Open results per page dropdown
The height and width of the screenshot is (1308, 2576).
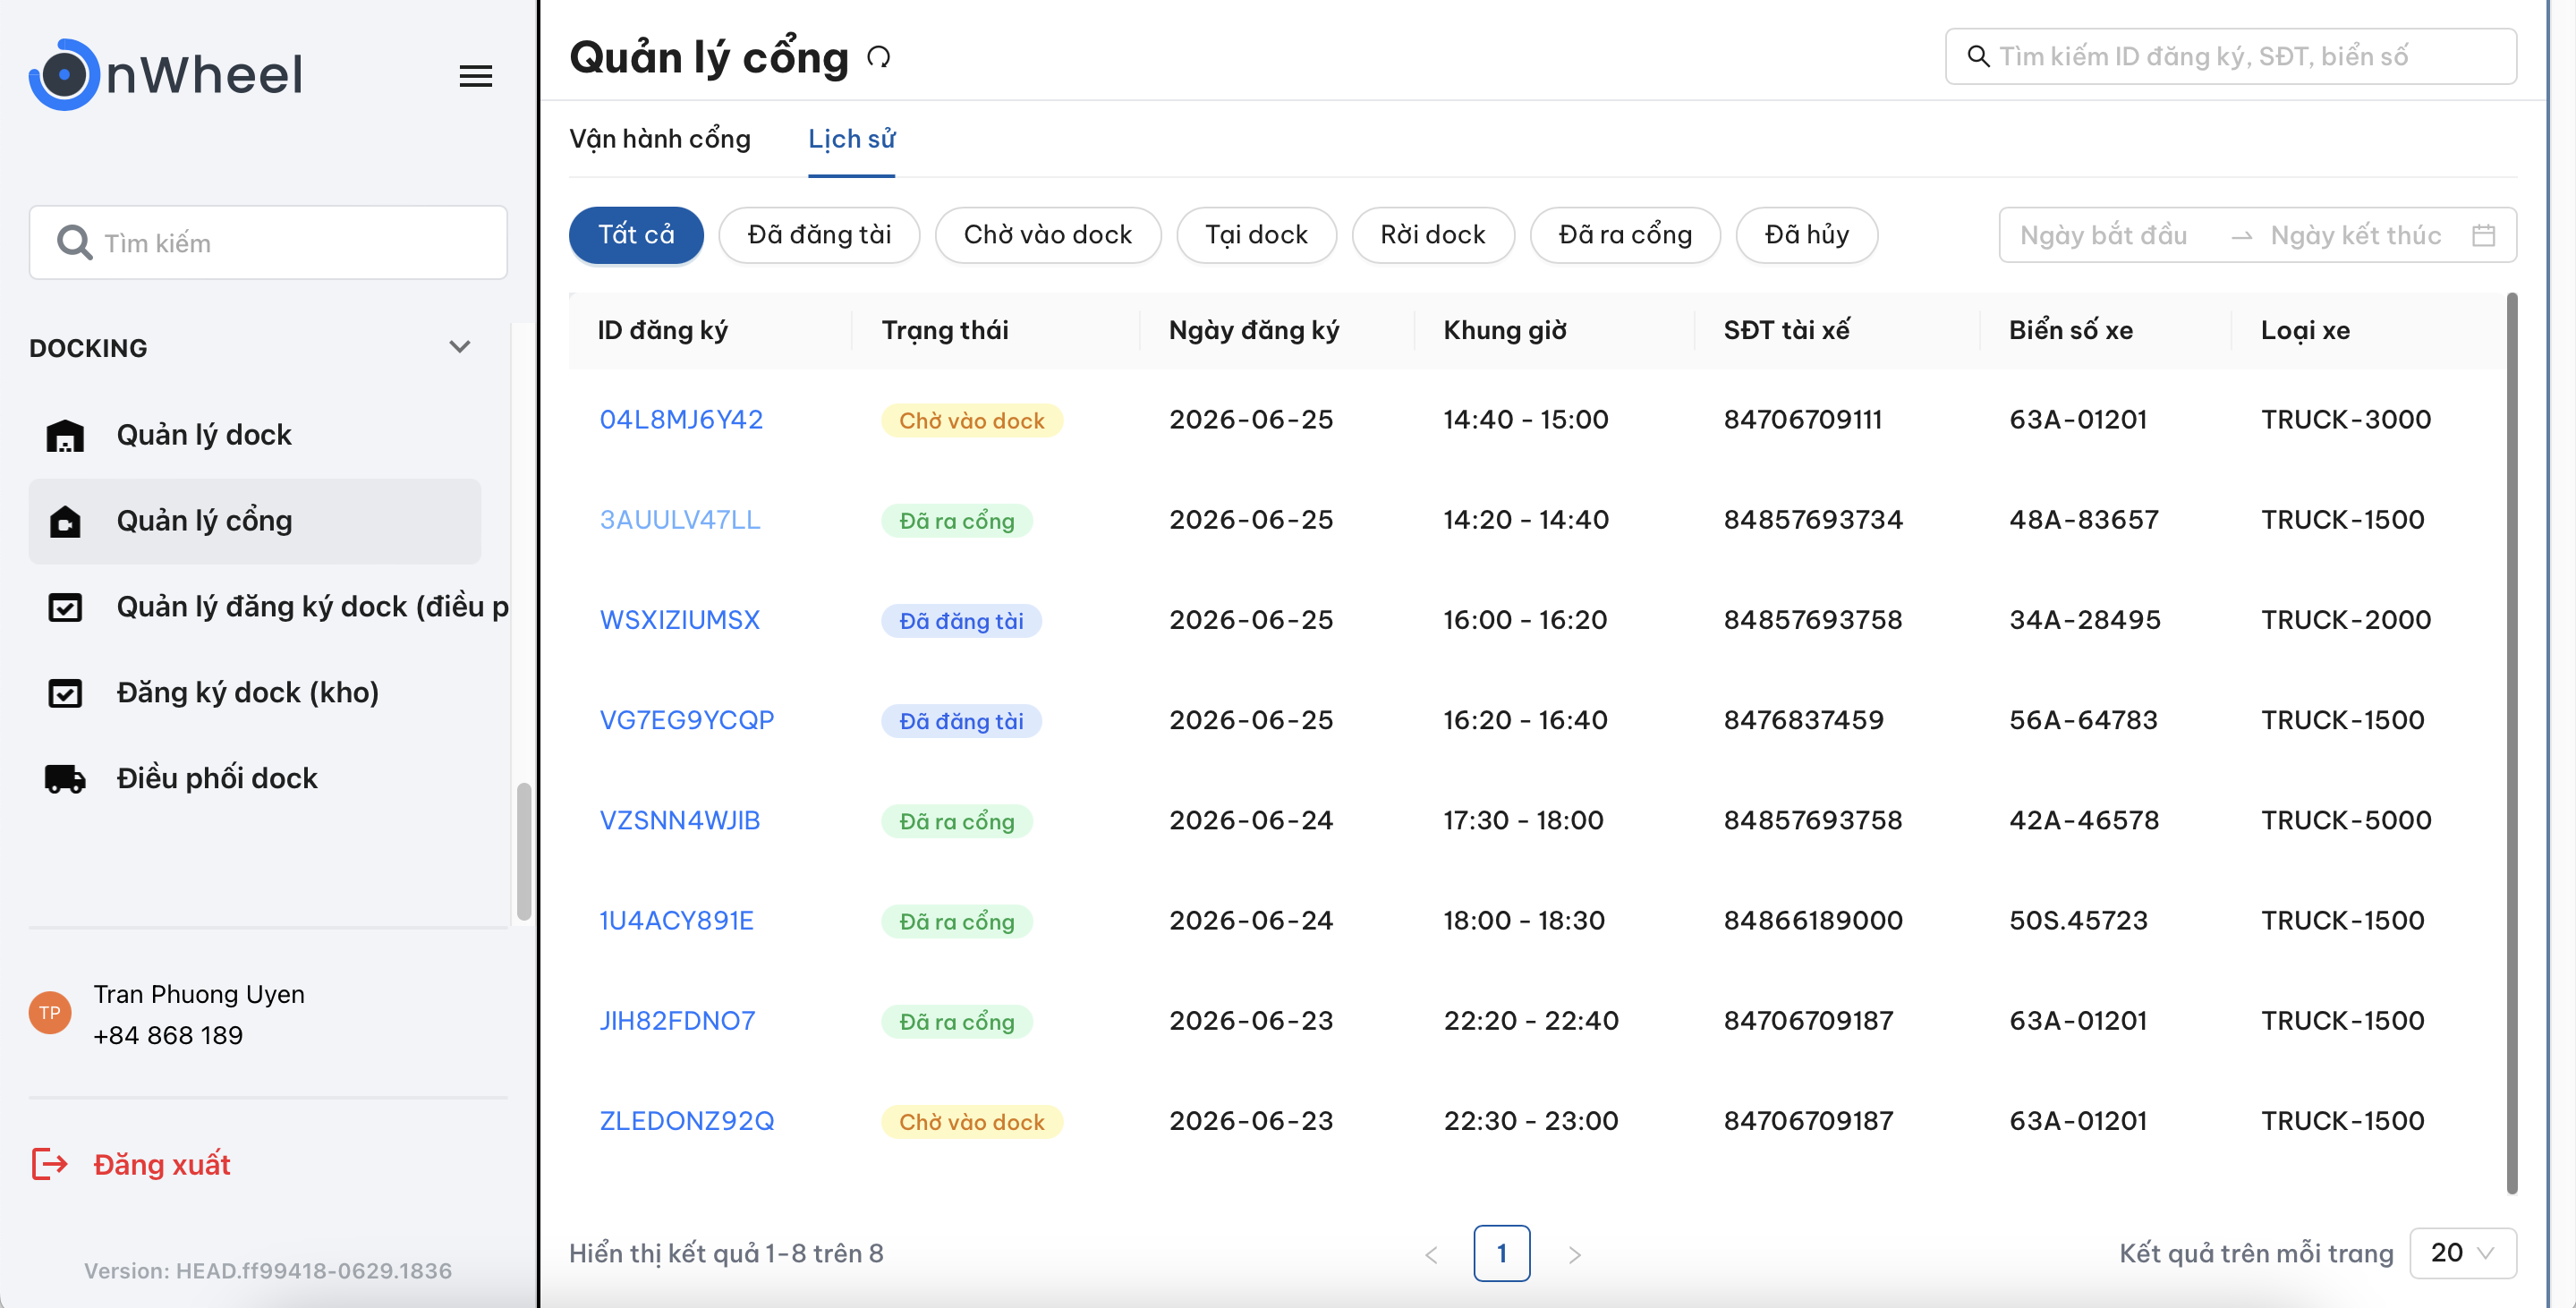click(x=2462, y=1252)
